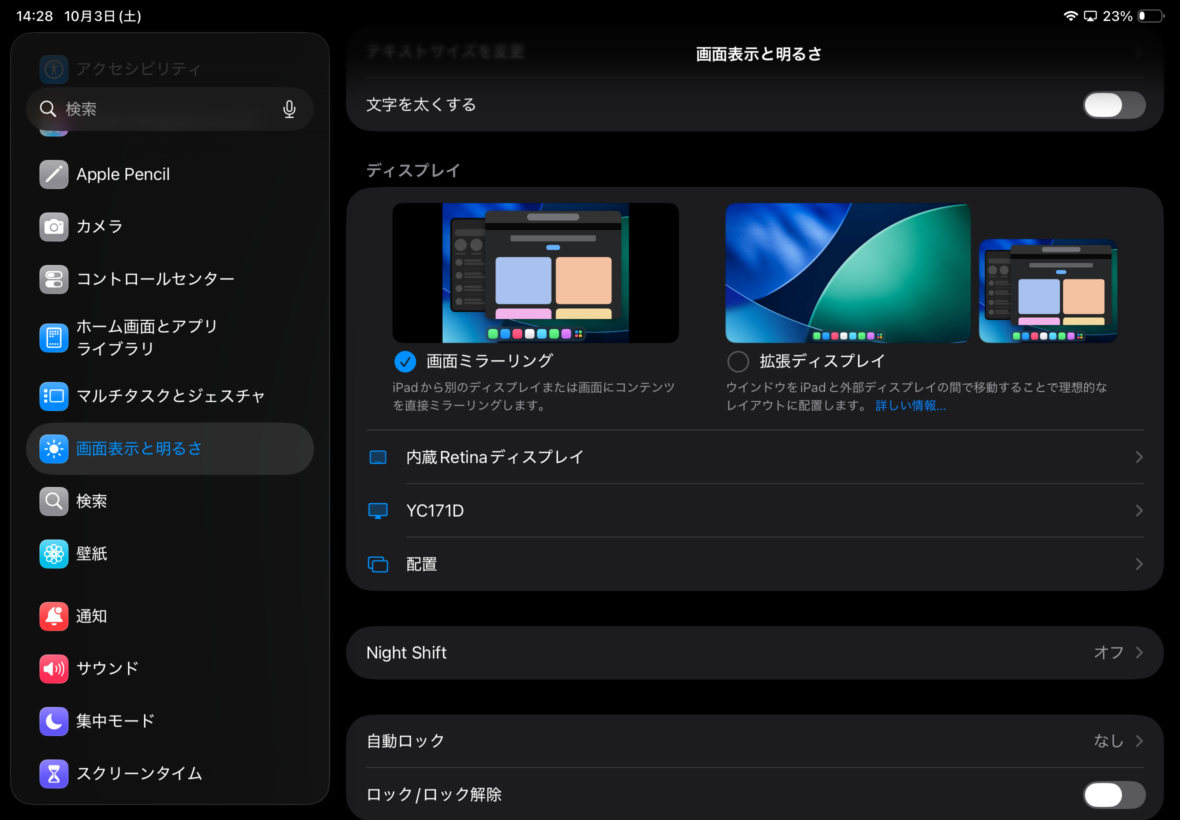Open the カメラ camera icon
The height and width of the screenshot is (820, 1180).
[53, 226]
